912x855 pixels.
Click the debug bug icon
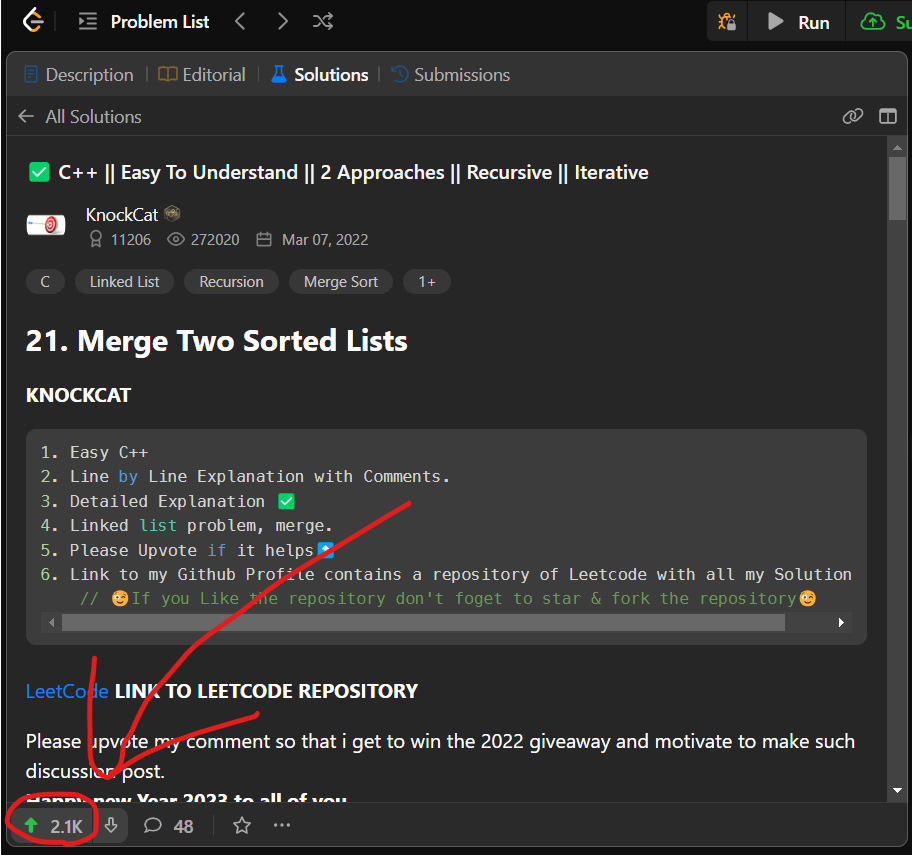[x=727, y=21]
